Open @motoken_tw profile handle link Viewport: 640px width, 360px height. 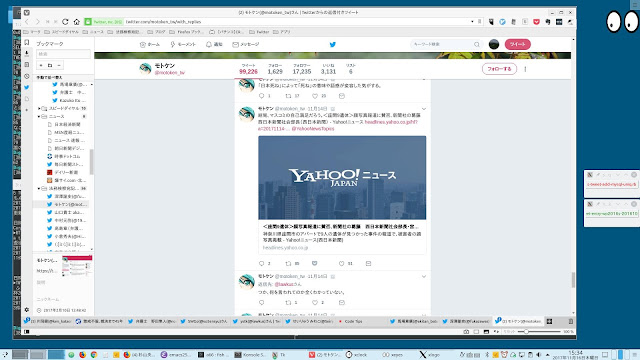[169, 73]
